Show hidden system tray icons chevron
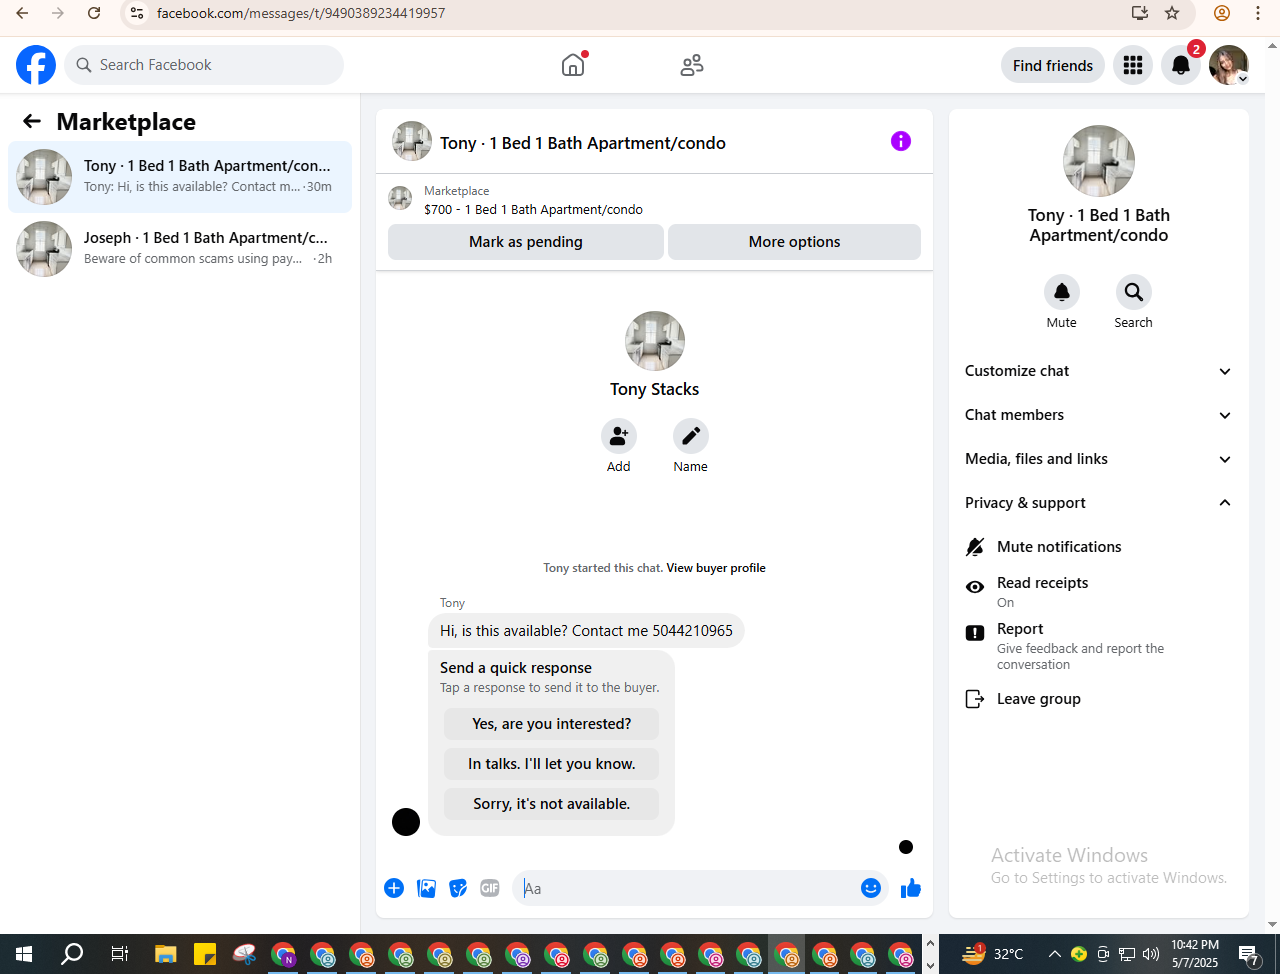Screen dimensions: 1280x974 tap(1054, 954)
